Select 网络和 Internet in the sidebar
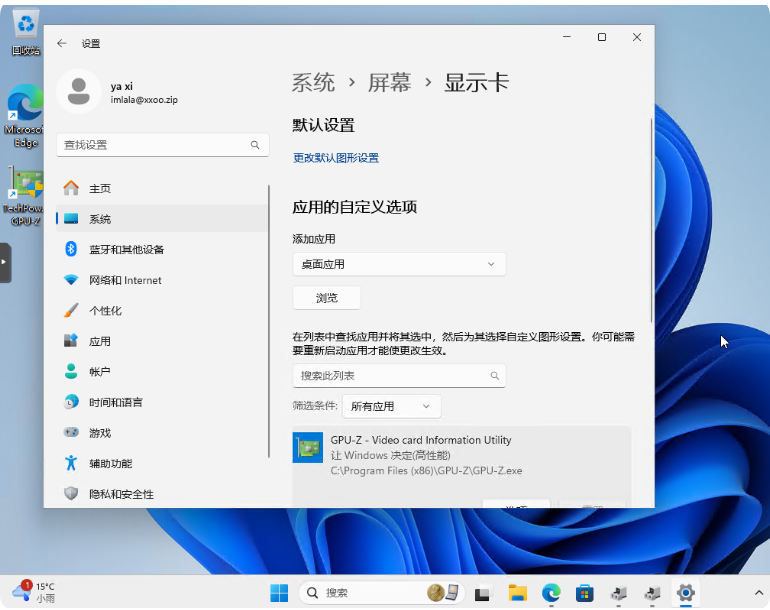 (162, 280)
